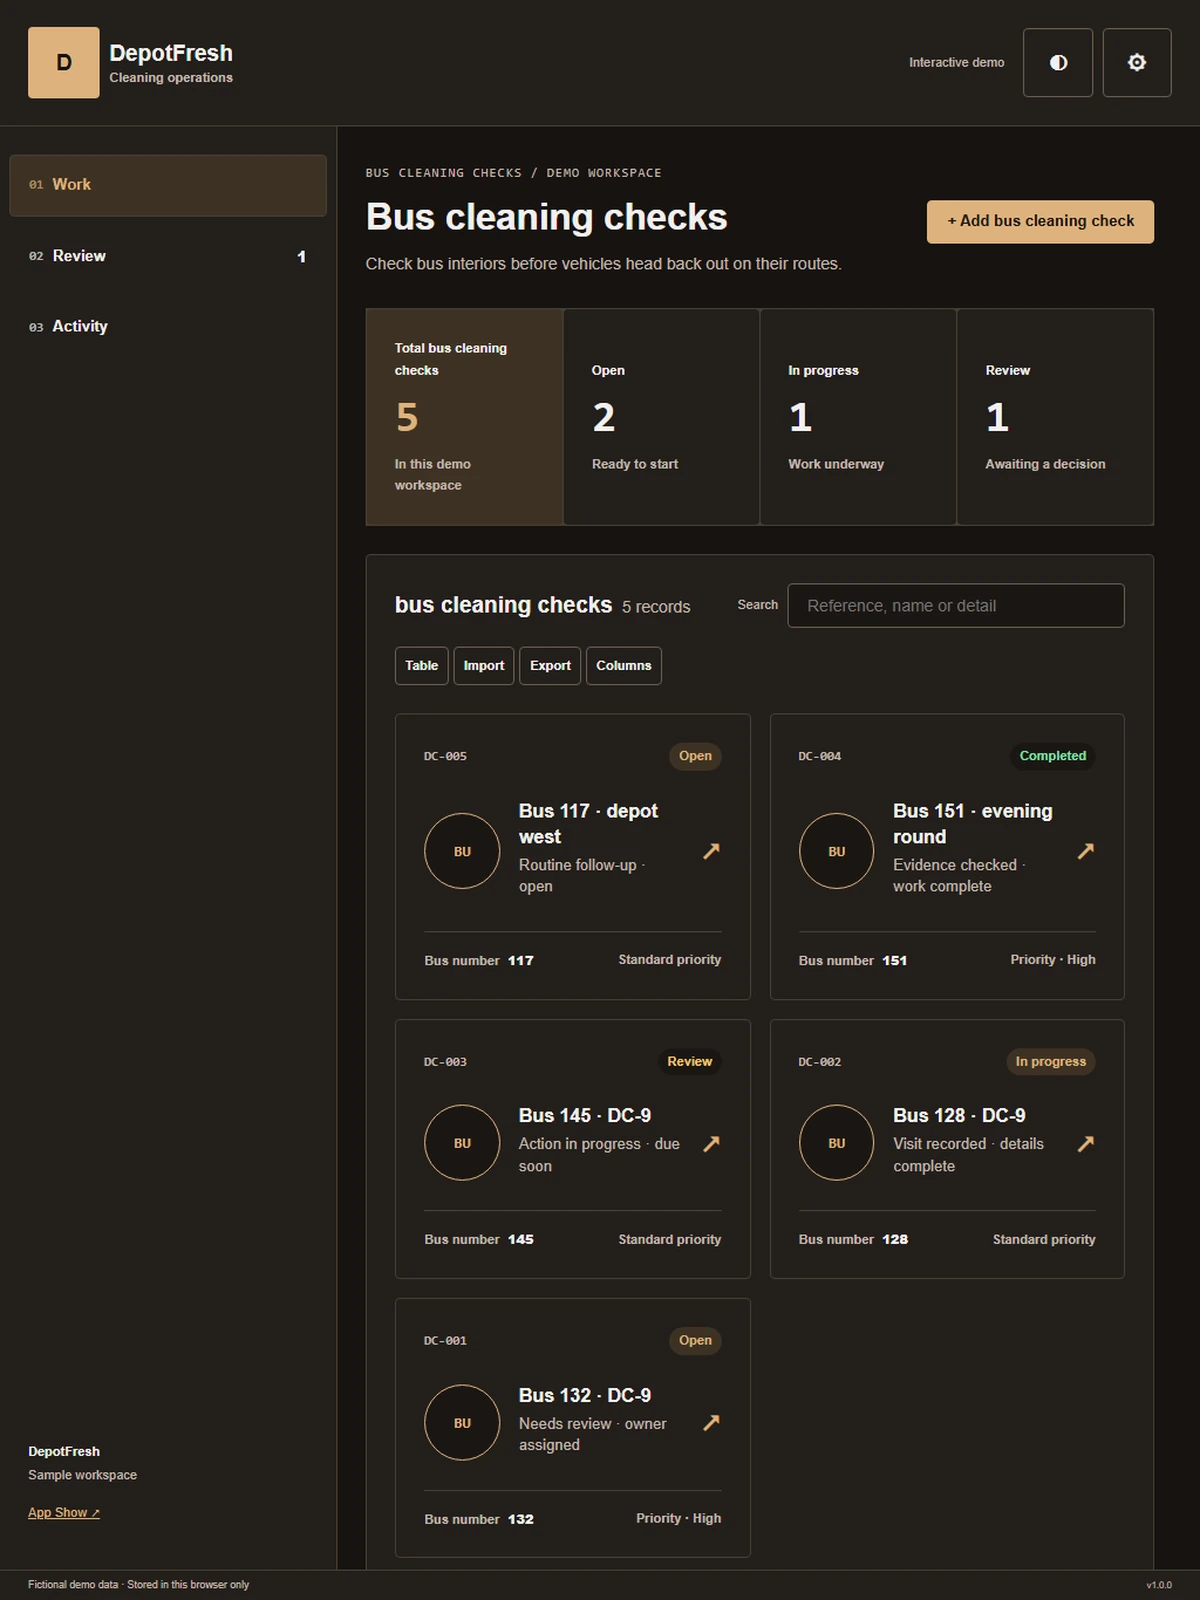Click the Export button

[x=550, y=666]
